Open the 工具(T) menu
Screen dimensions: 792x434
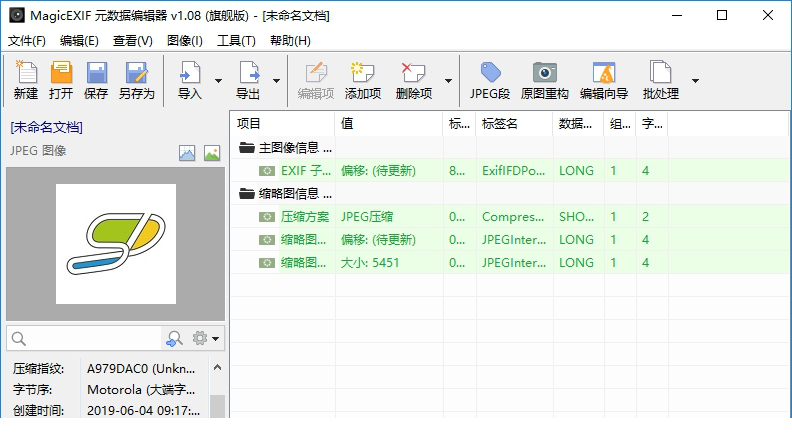click(x=237, y=40)
